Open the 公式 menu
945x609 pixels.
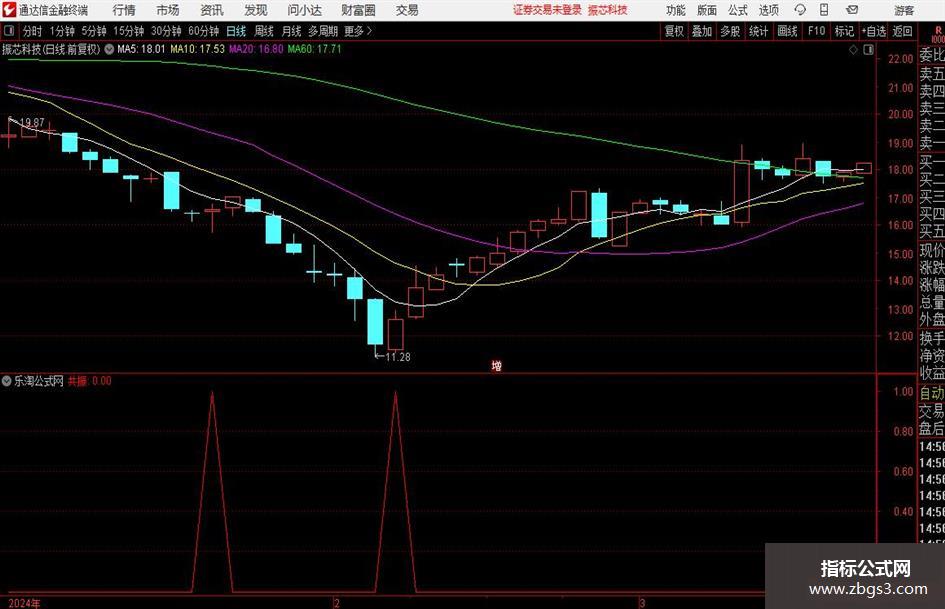[738, 10]
